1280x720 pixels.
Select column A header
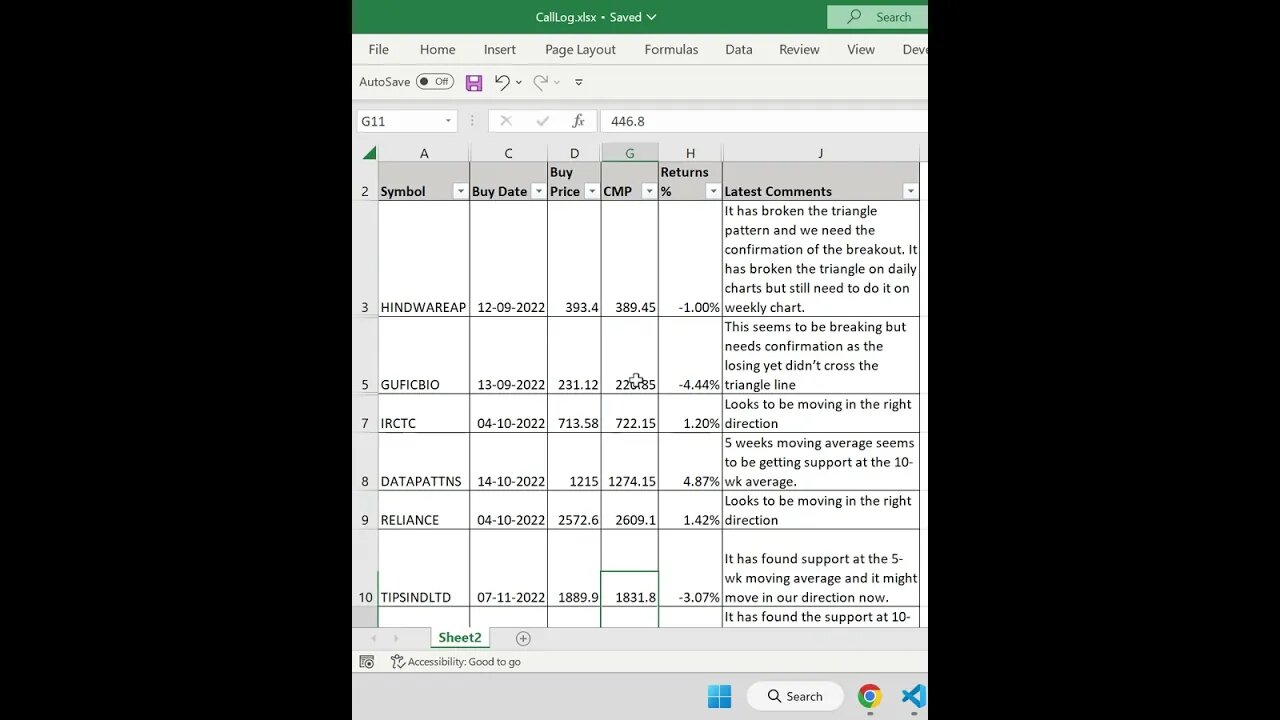pos(424,153)
